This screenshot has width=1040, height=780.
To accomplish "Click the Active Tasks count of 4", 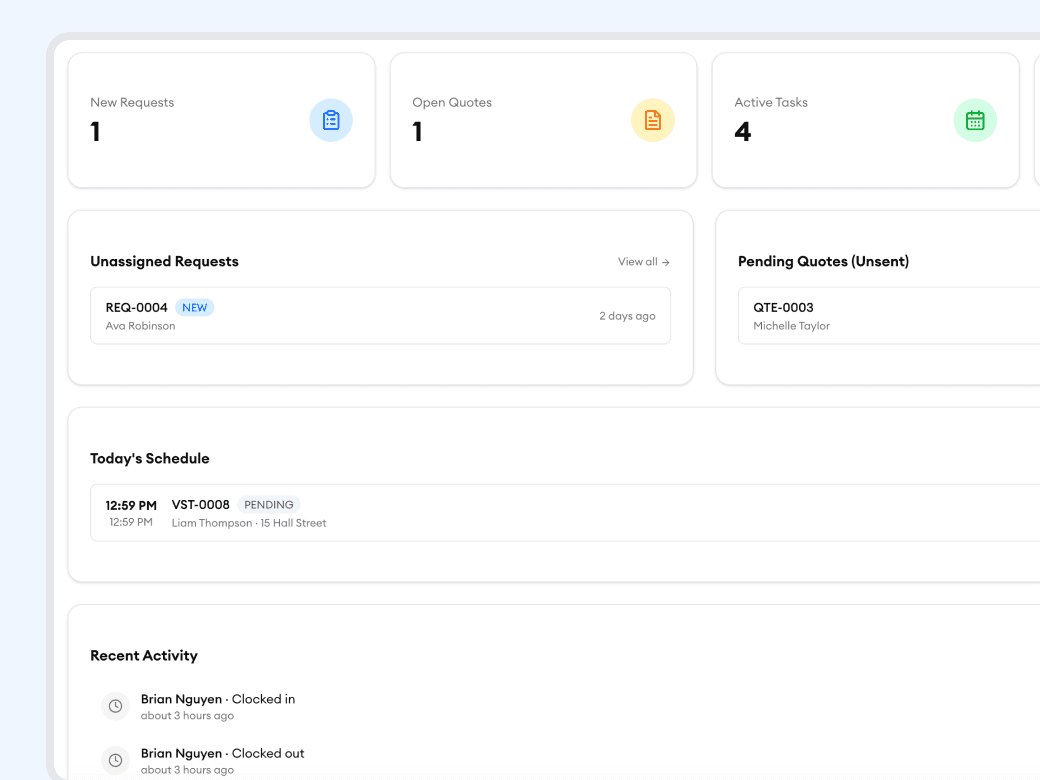I will (x=742, y=131).
